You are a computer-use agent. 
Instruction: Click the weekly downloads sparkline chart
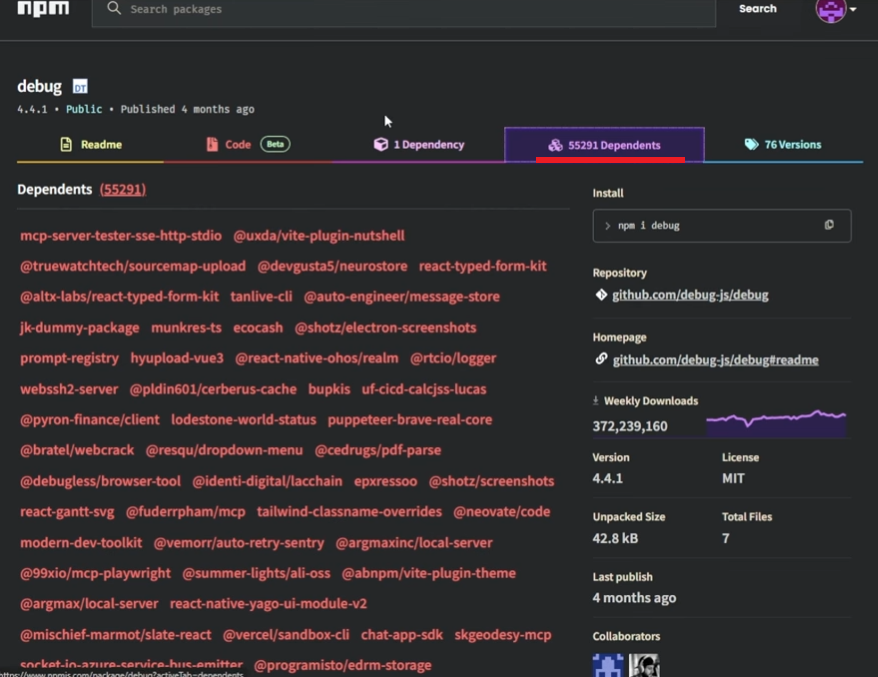(x=776, y=423)
